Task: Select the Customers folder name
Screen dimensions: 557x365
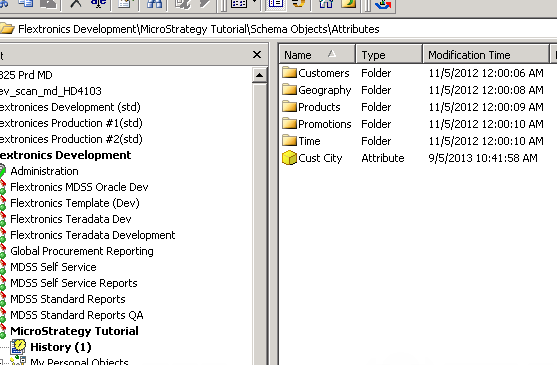Action: coord(324,73)
